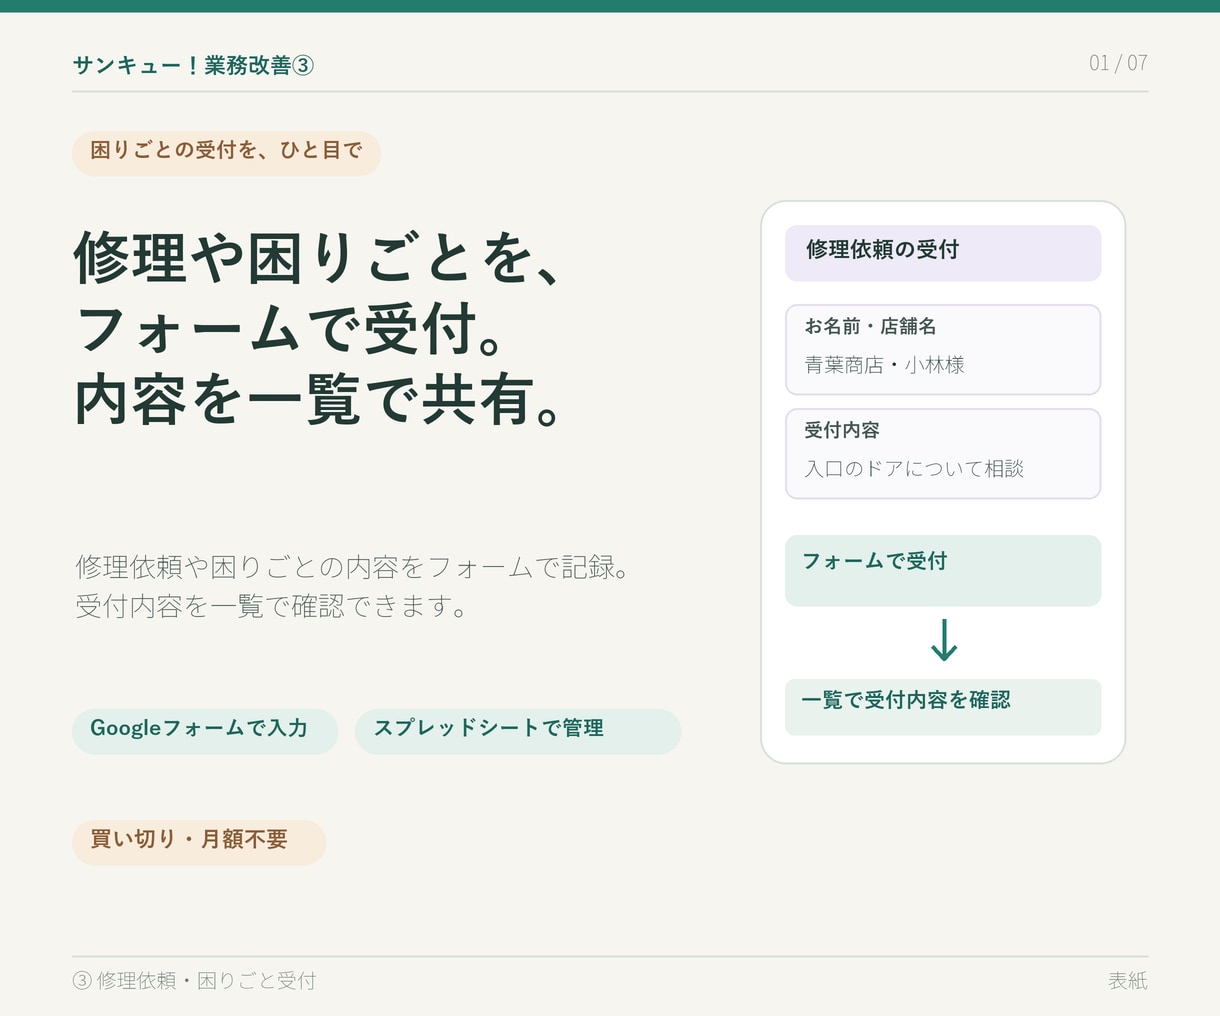Select the スプレッドシートで管理 pill

coord(518,731)
